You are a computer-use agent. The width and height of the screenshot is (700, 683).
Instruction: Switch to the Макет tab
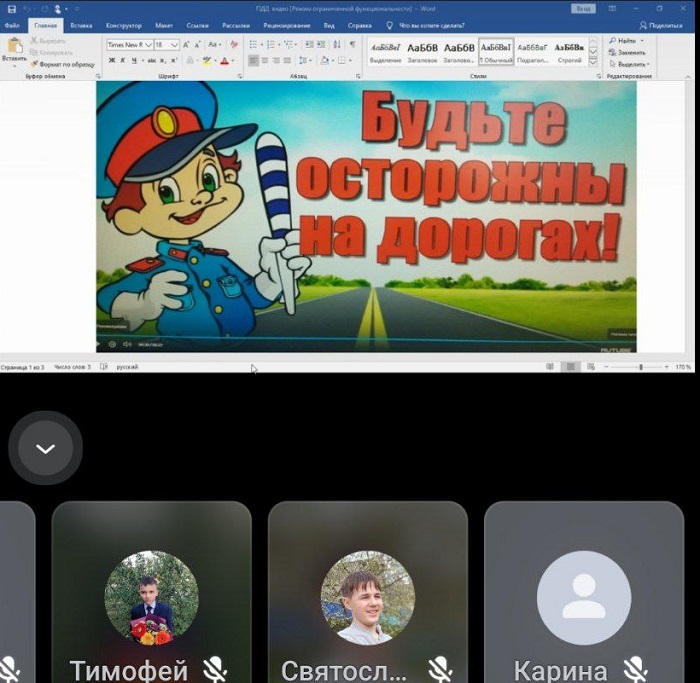point(164,25)
